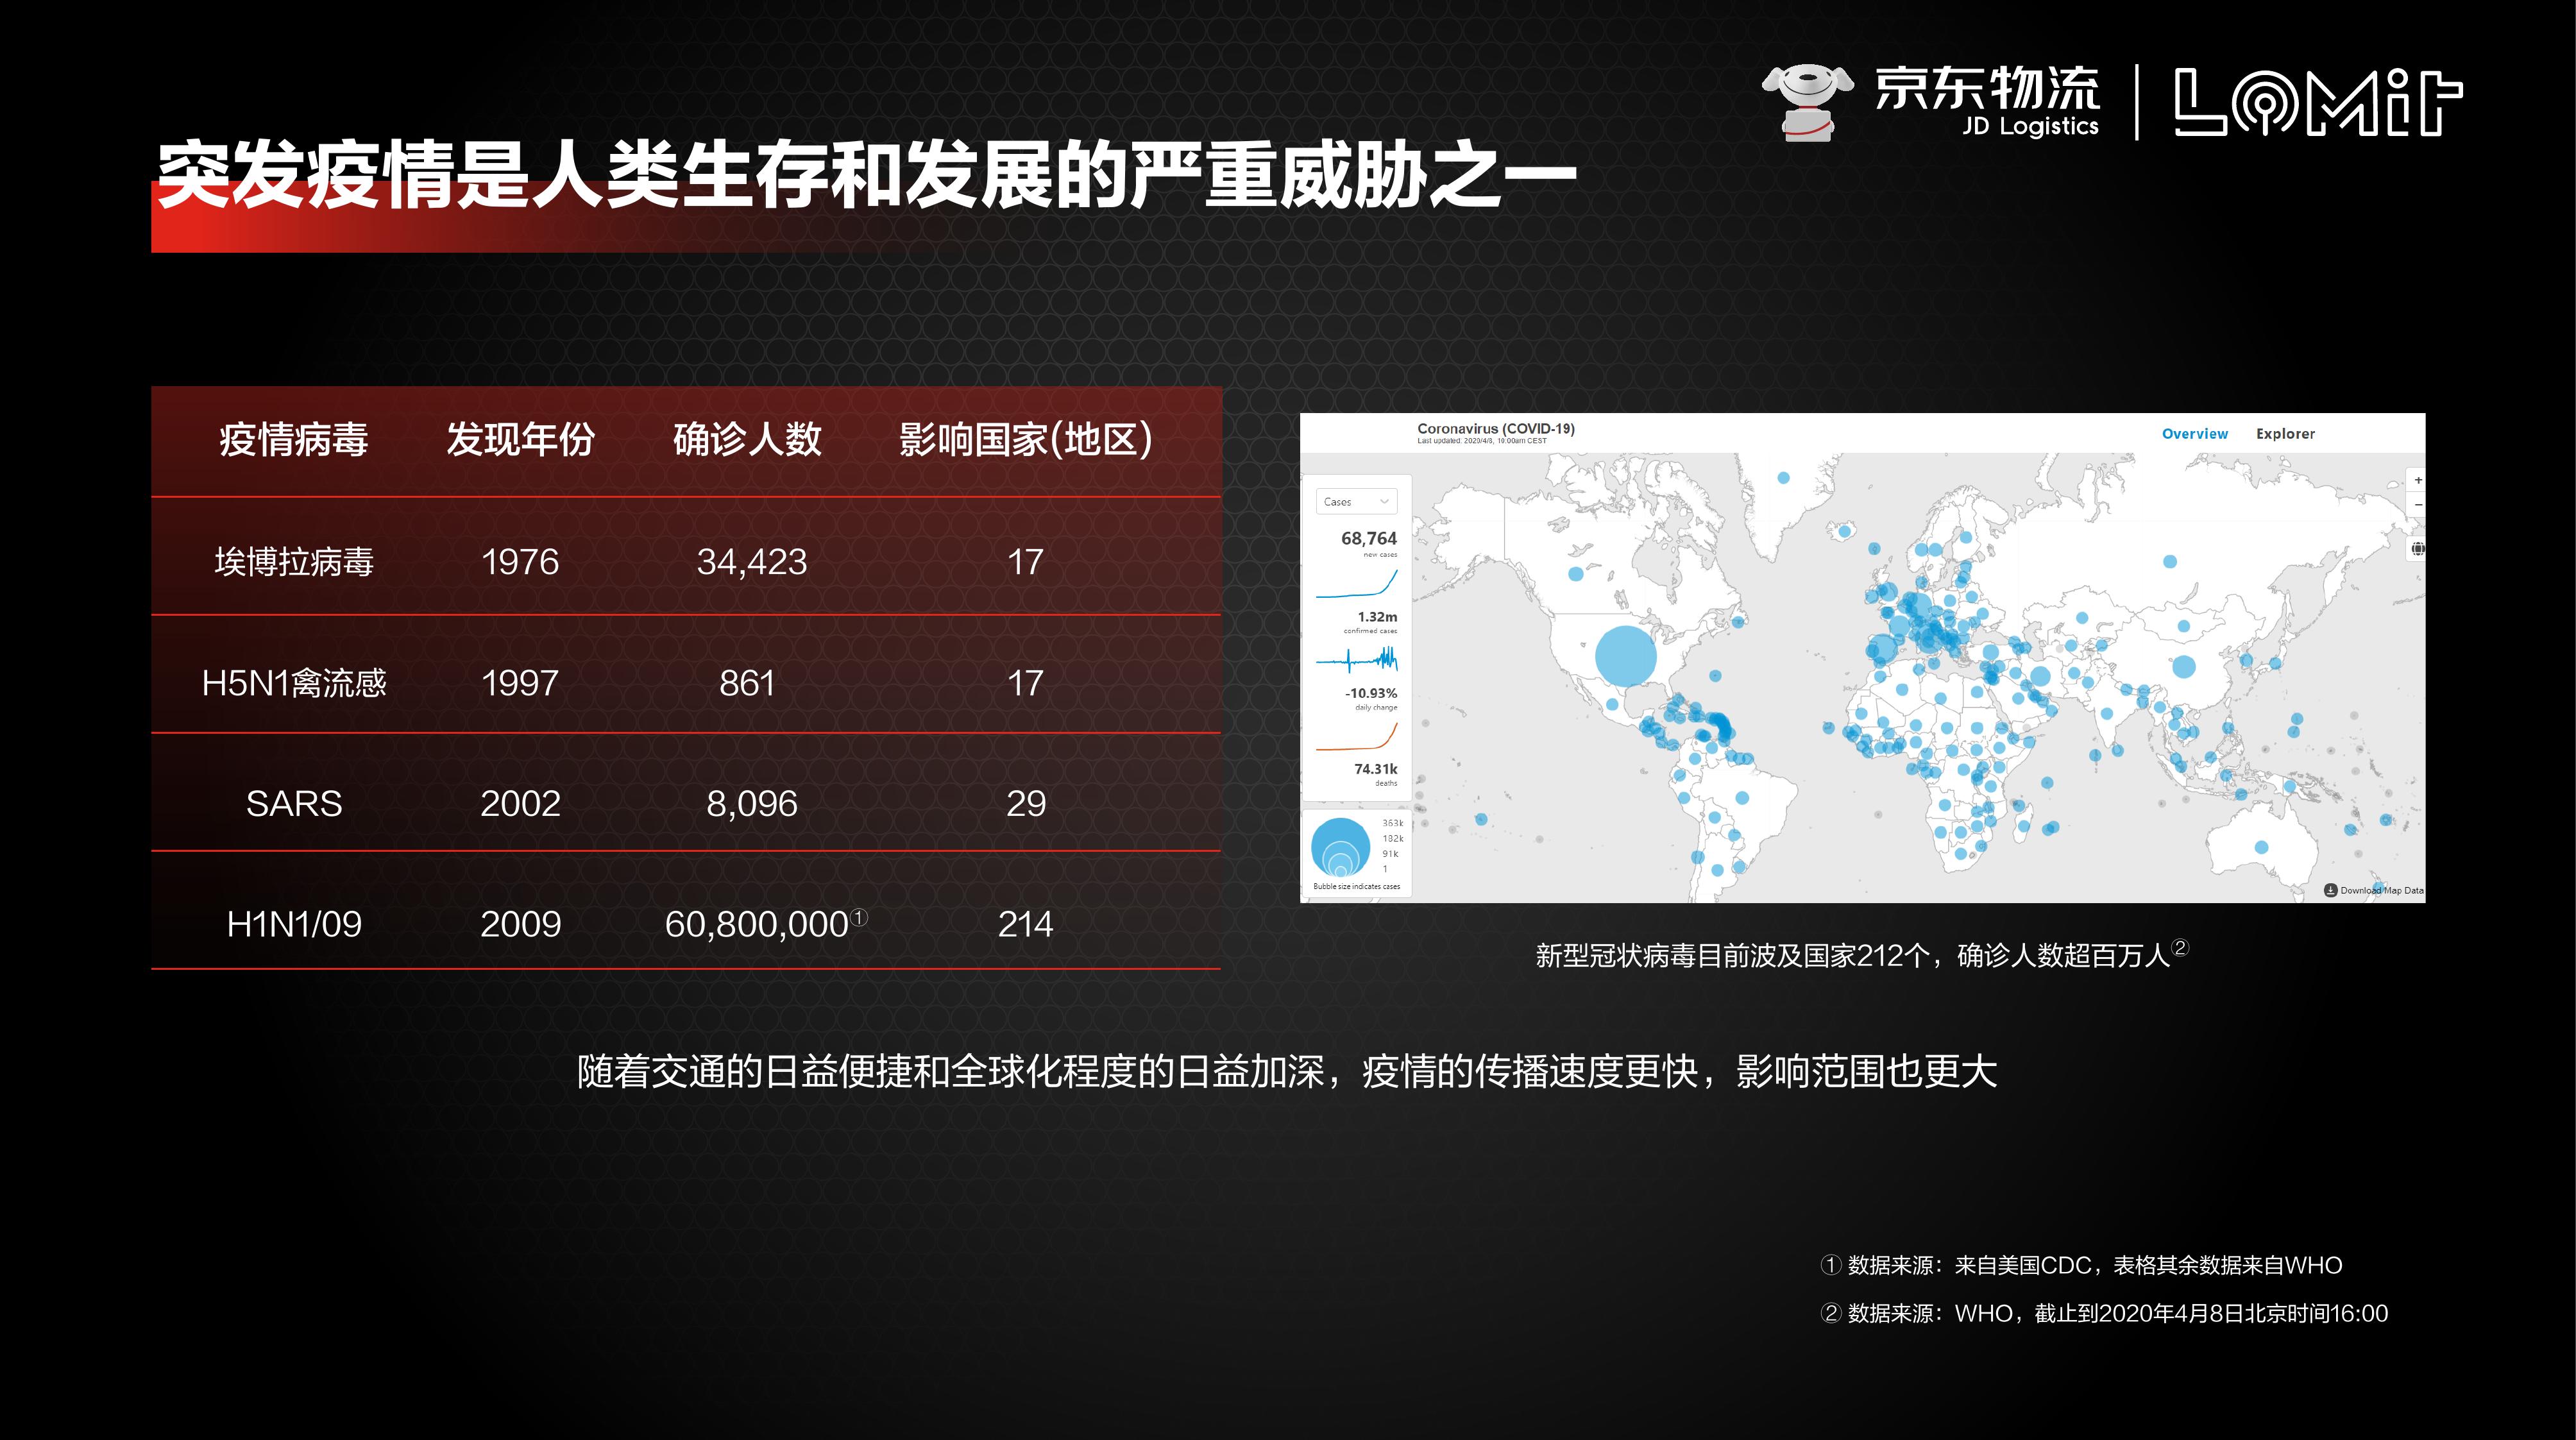Click the Download Map Data arrow icon
Screen dimensions: 2576x1440
[2330, 890]
